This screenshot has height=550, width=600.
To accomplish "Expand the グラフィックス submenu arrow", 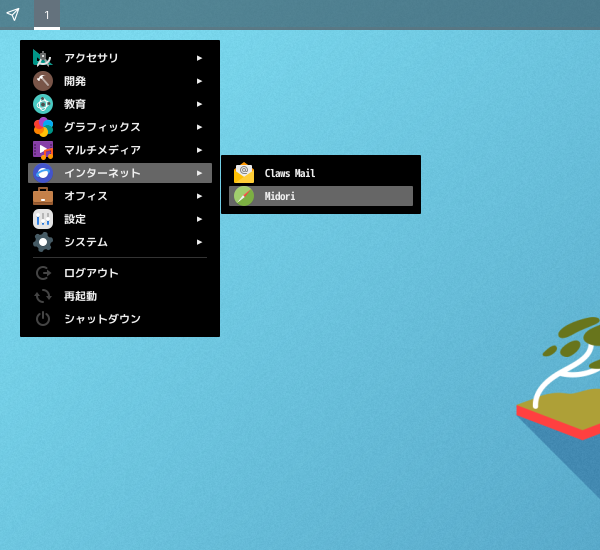I will coord(199,127).
